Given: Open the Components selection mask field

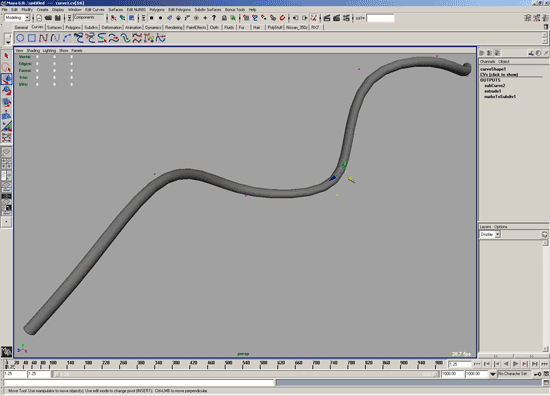Looking at the screenshot, I should pyautogui.click(x=89, y=17).
